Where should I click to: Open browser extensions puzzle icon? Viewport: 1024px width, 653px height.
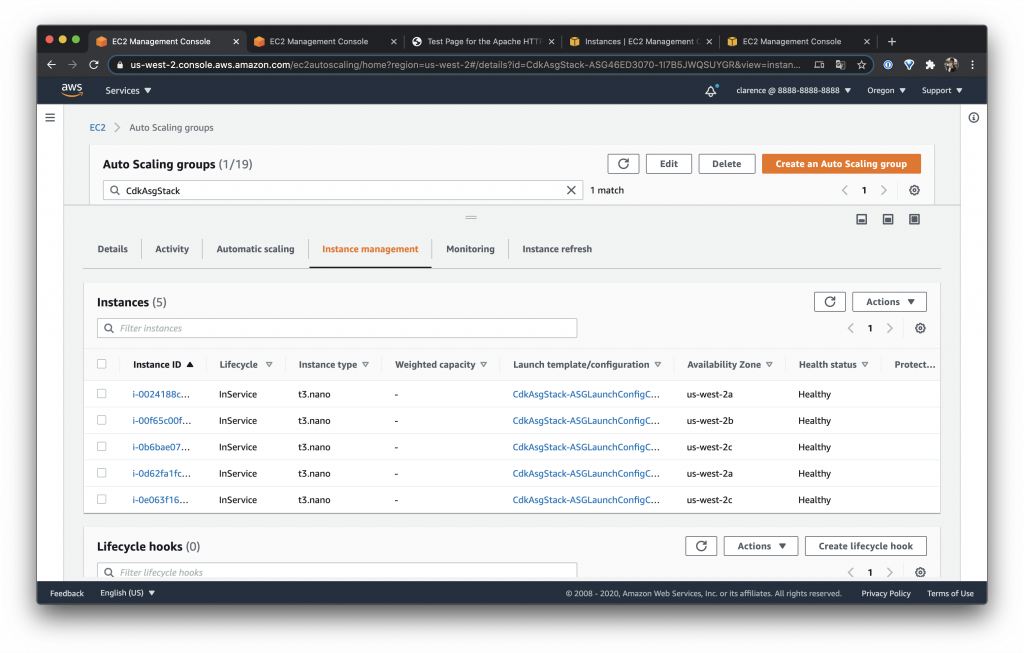[x=930, y=65]
